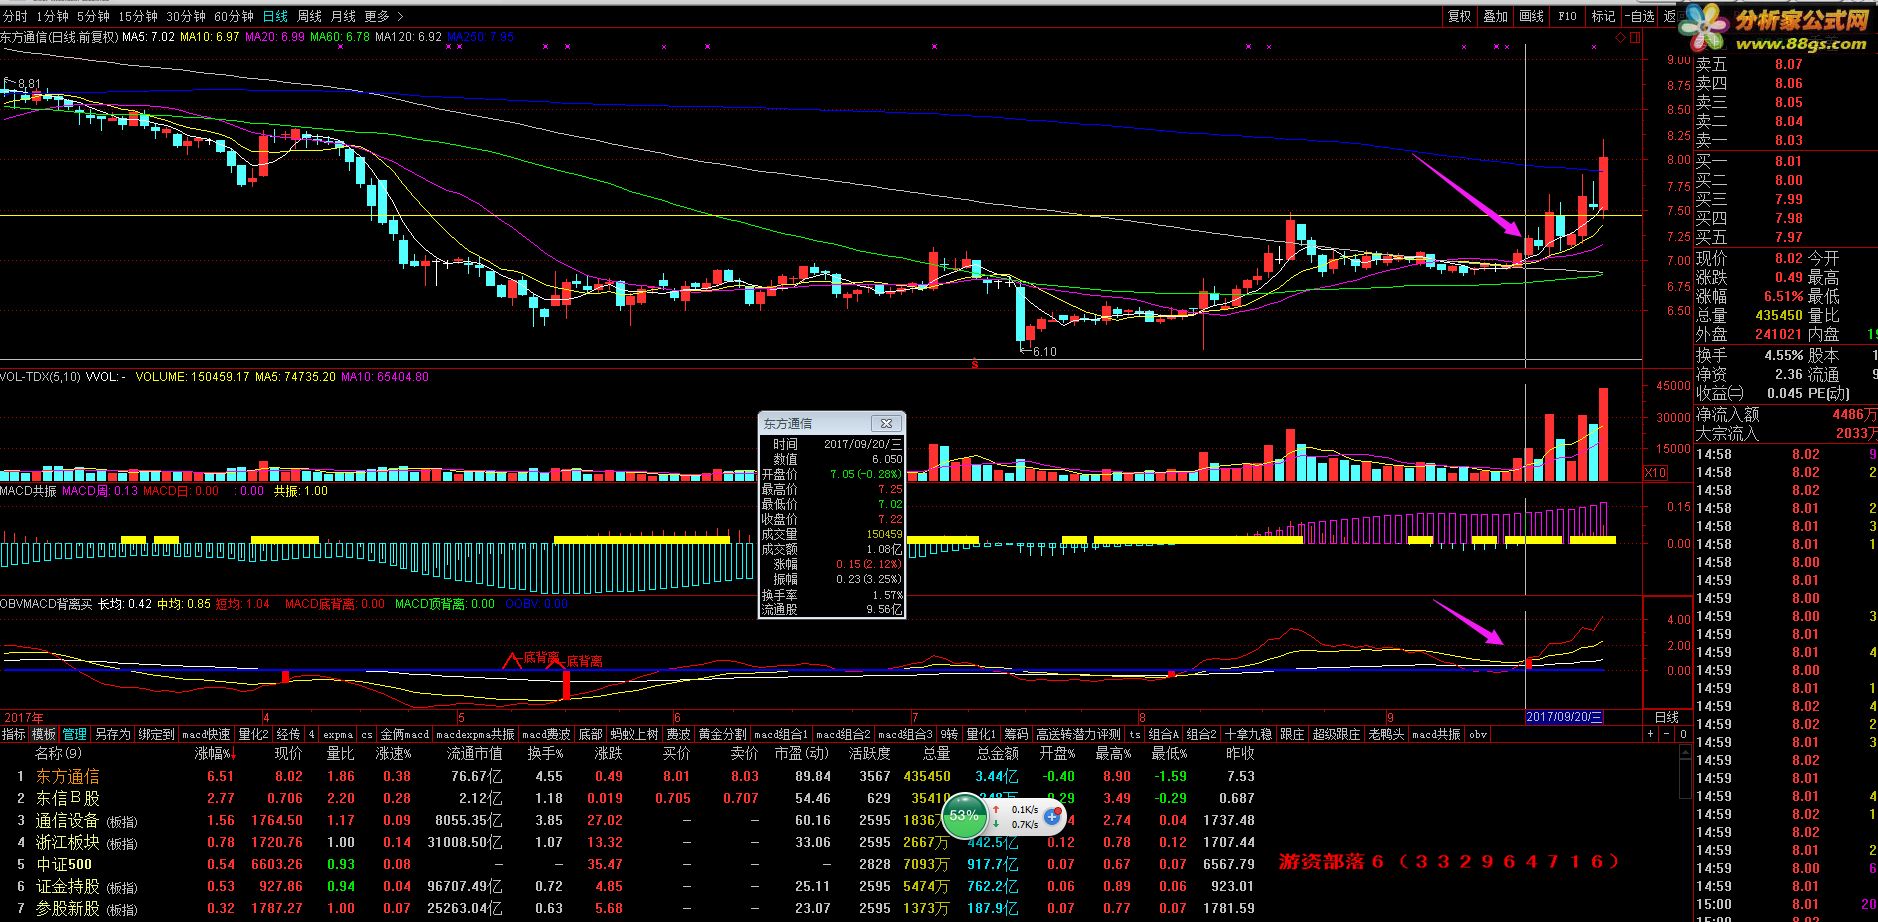Click the minus button on the indicator bar
Viewport: 1878px width, 922px height.
[1667, 734]
